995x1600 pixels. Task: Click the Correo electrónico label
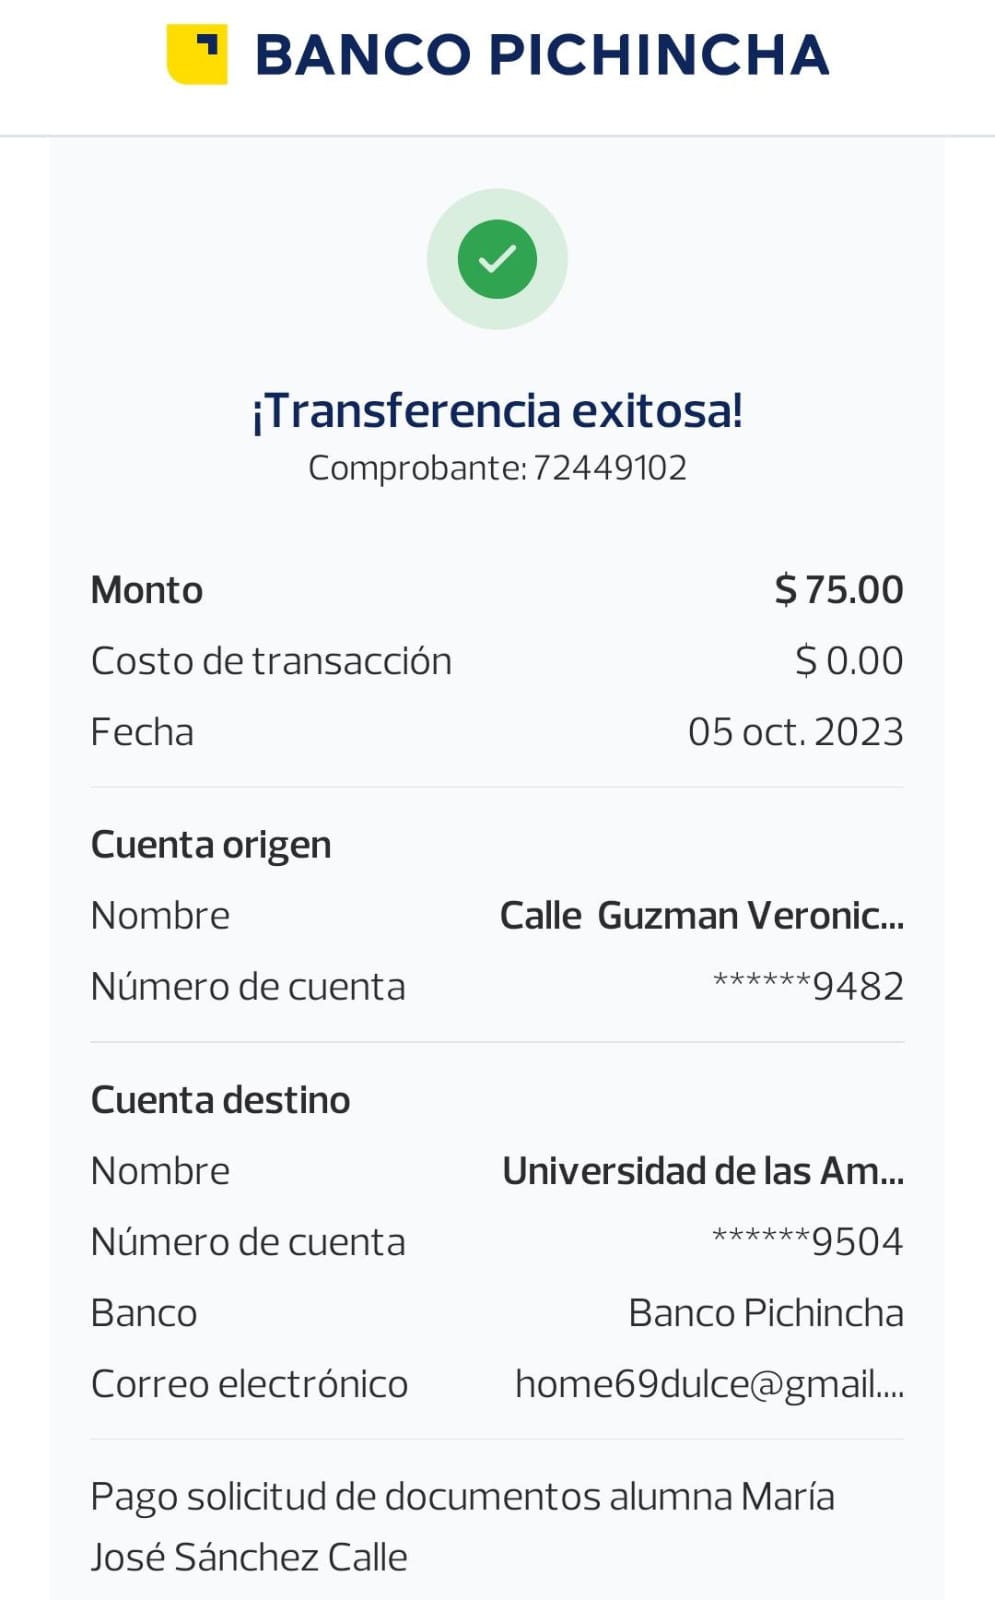(x=249, y=1384)
